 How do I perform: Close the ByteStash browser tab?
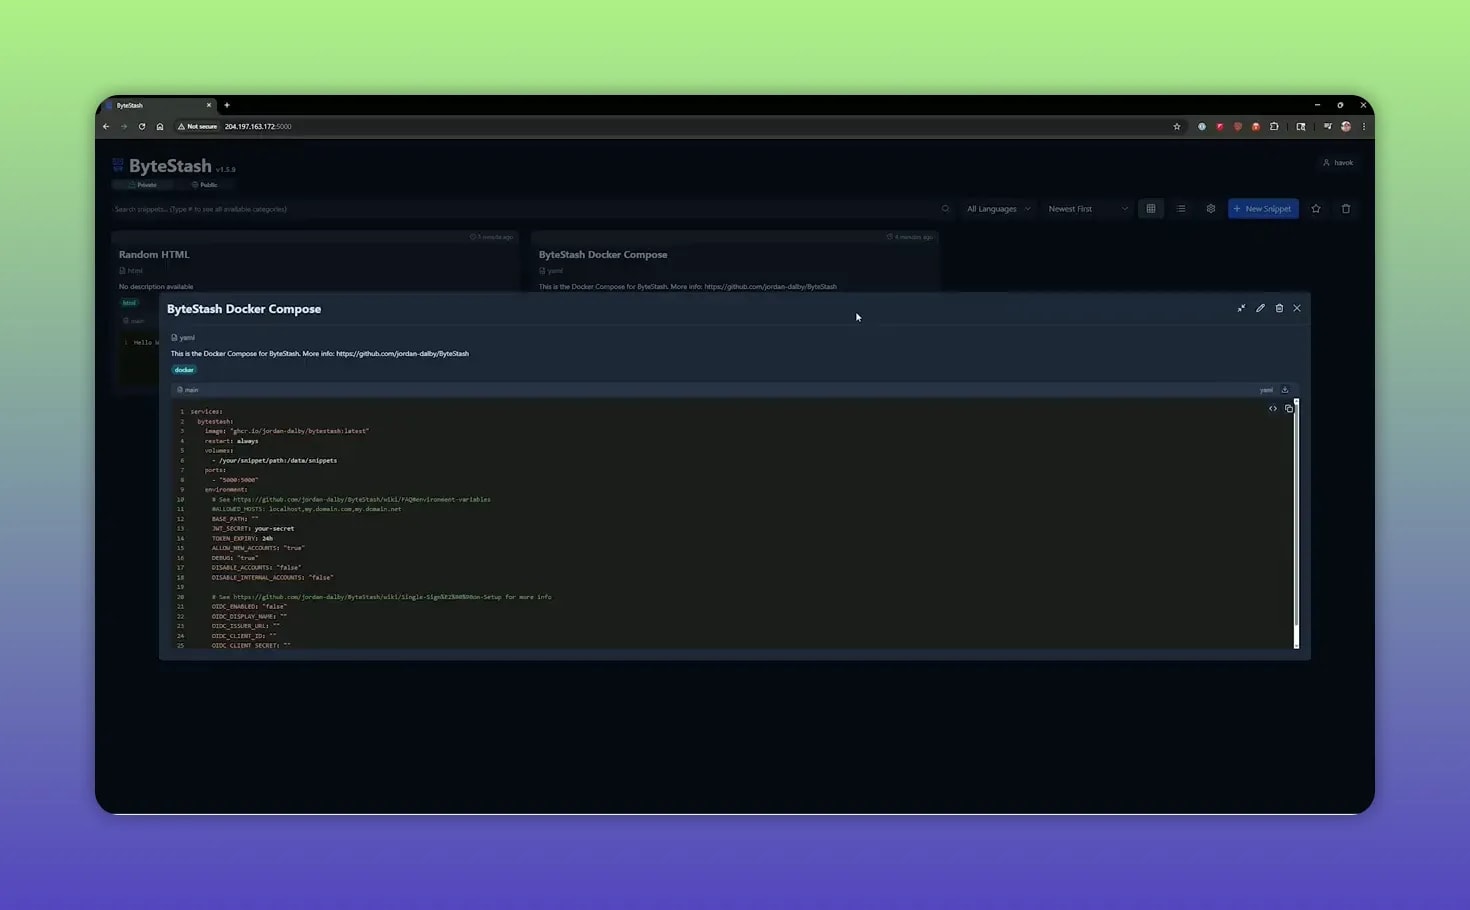209,105
